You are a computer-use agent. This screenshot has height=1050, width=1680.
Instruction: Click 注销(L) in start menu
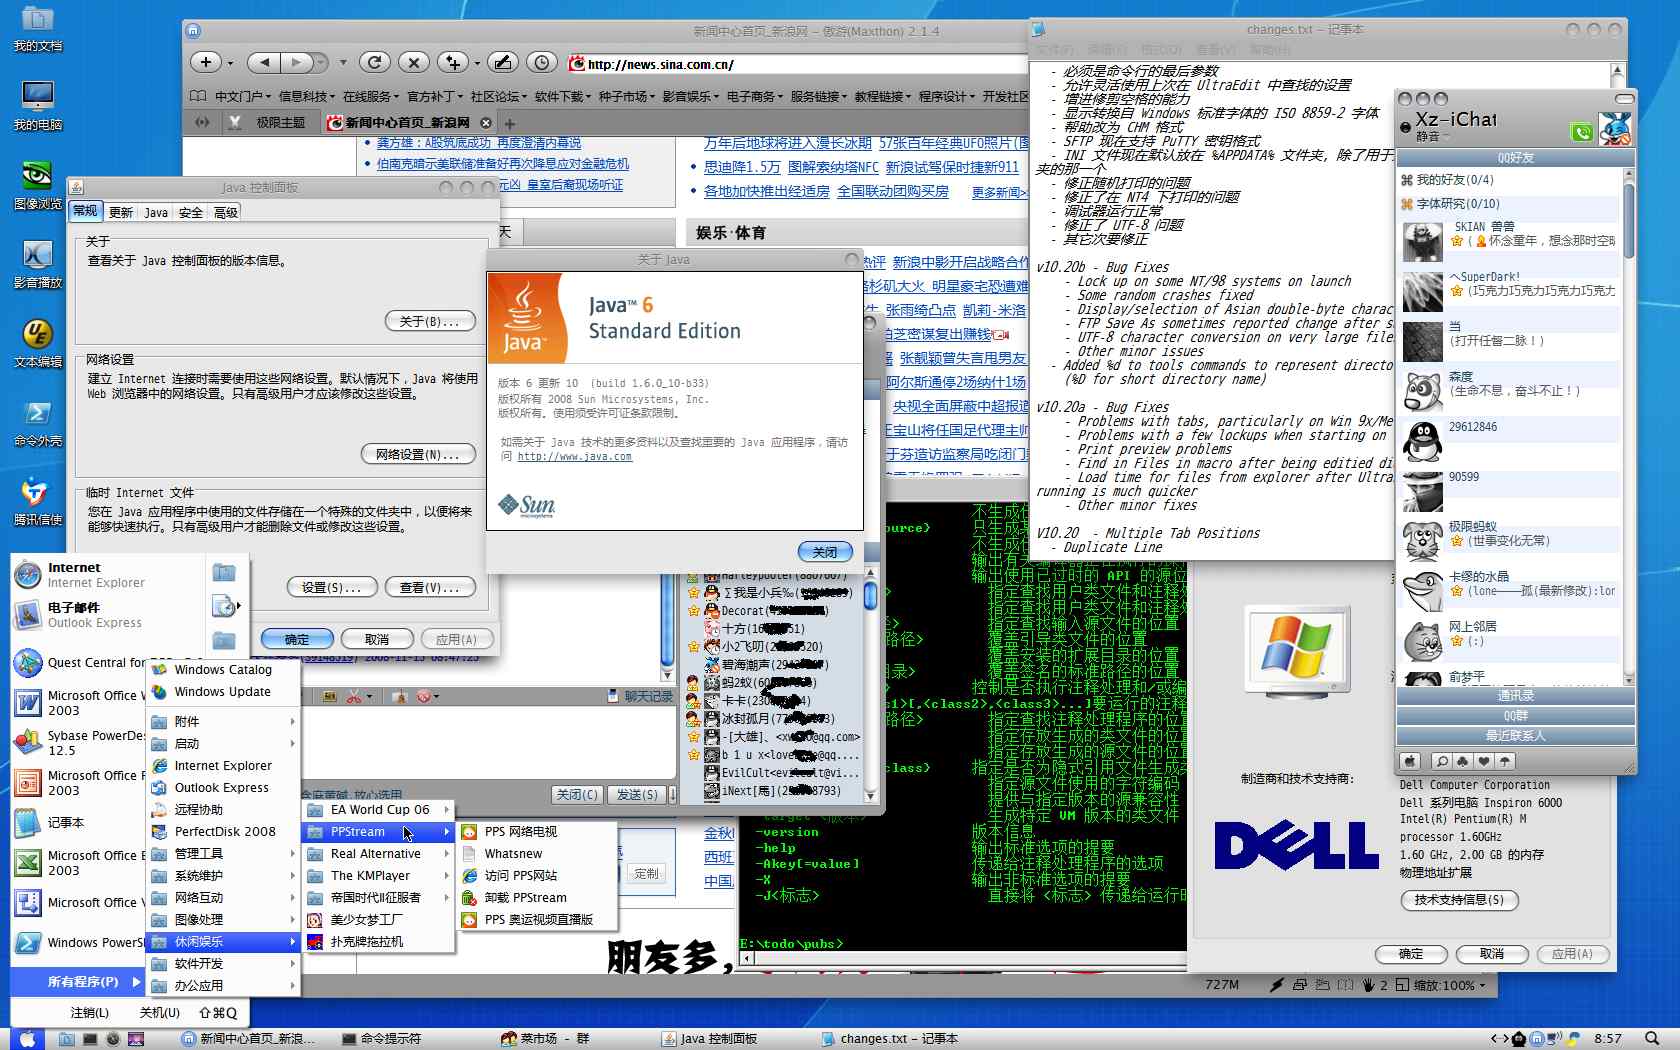coord(90,1012)
